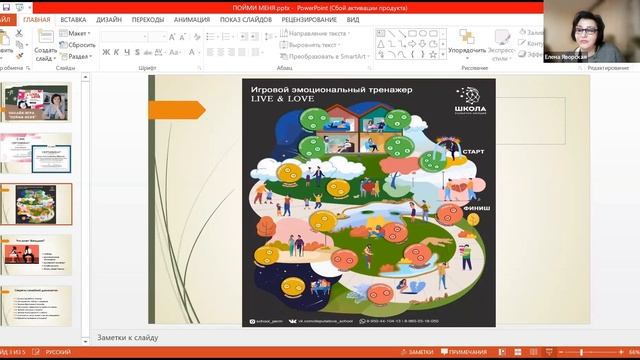The image size is (640, 360).
Task: Toggle align text left
Action: [210, 52]
